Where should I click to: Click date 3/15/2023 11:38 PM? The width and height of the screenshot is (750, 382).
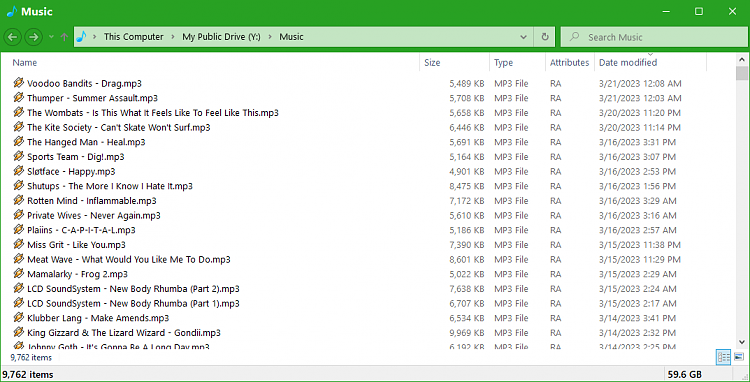pyautogui.click(x=640, y=245)
